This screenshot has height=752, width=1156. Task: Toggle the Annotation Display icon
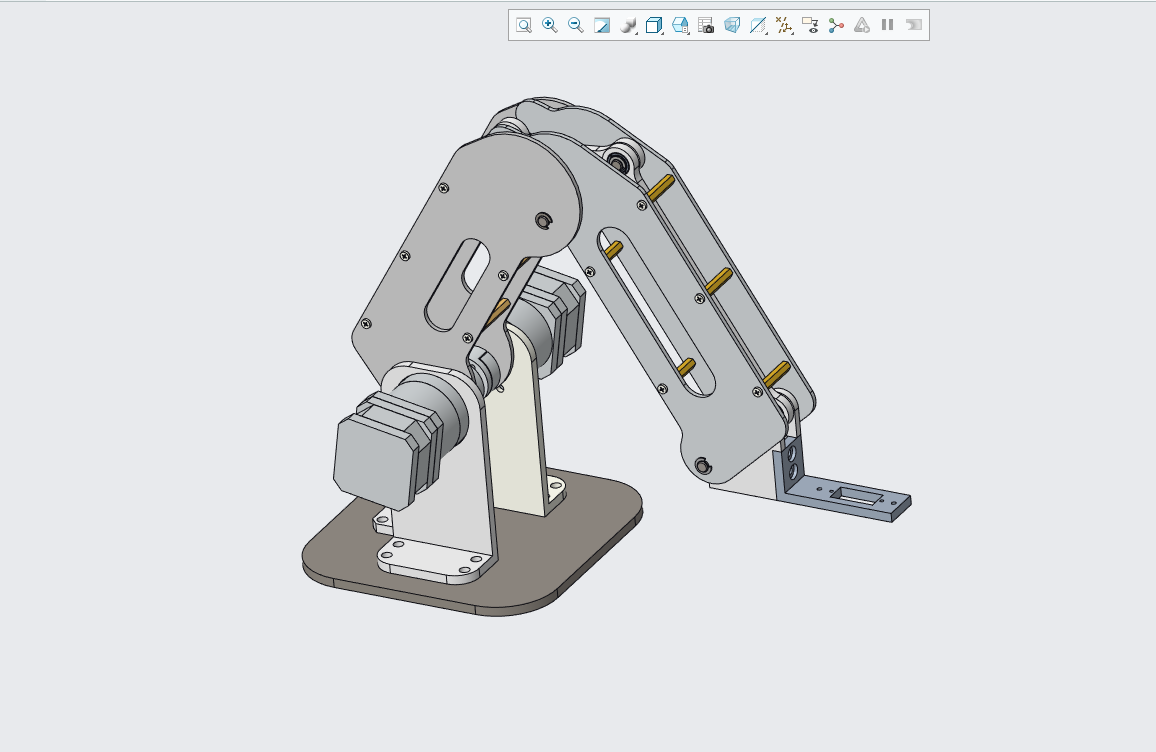click(x=810, y=25)
